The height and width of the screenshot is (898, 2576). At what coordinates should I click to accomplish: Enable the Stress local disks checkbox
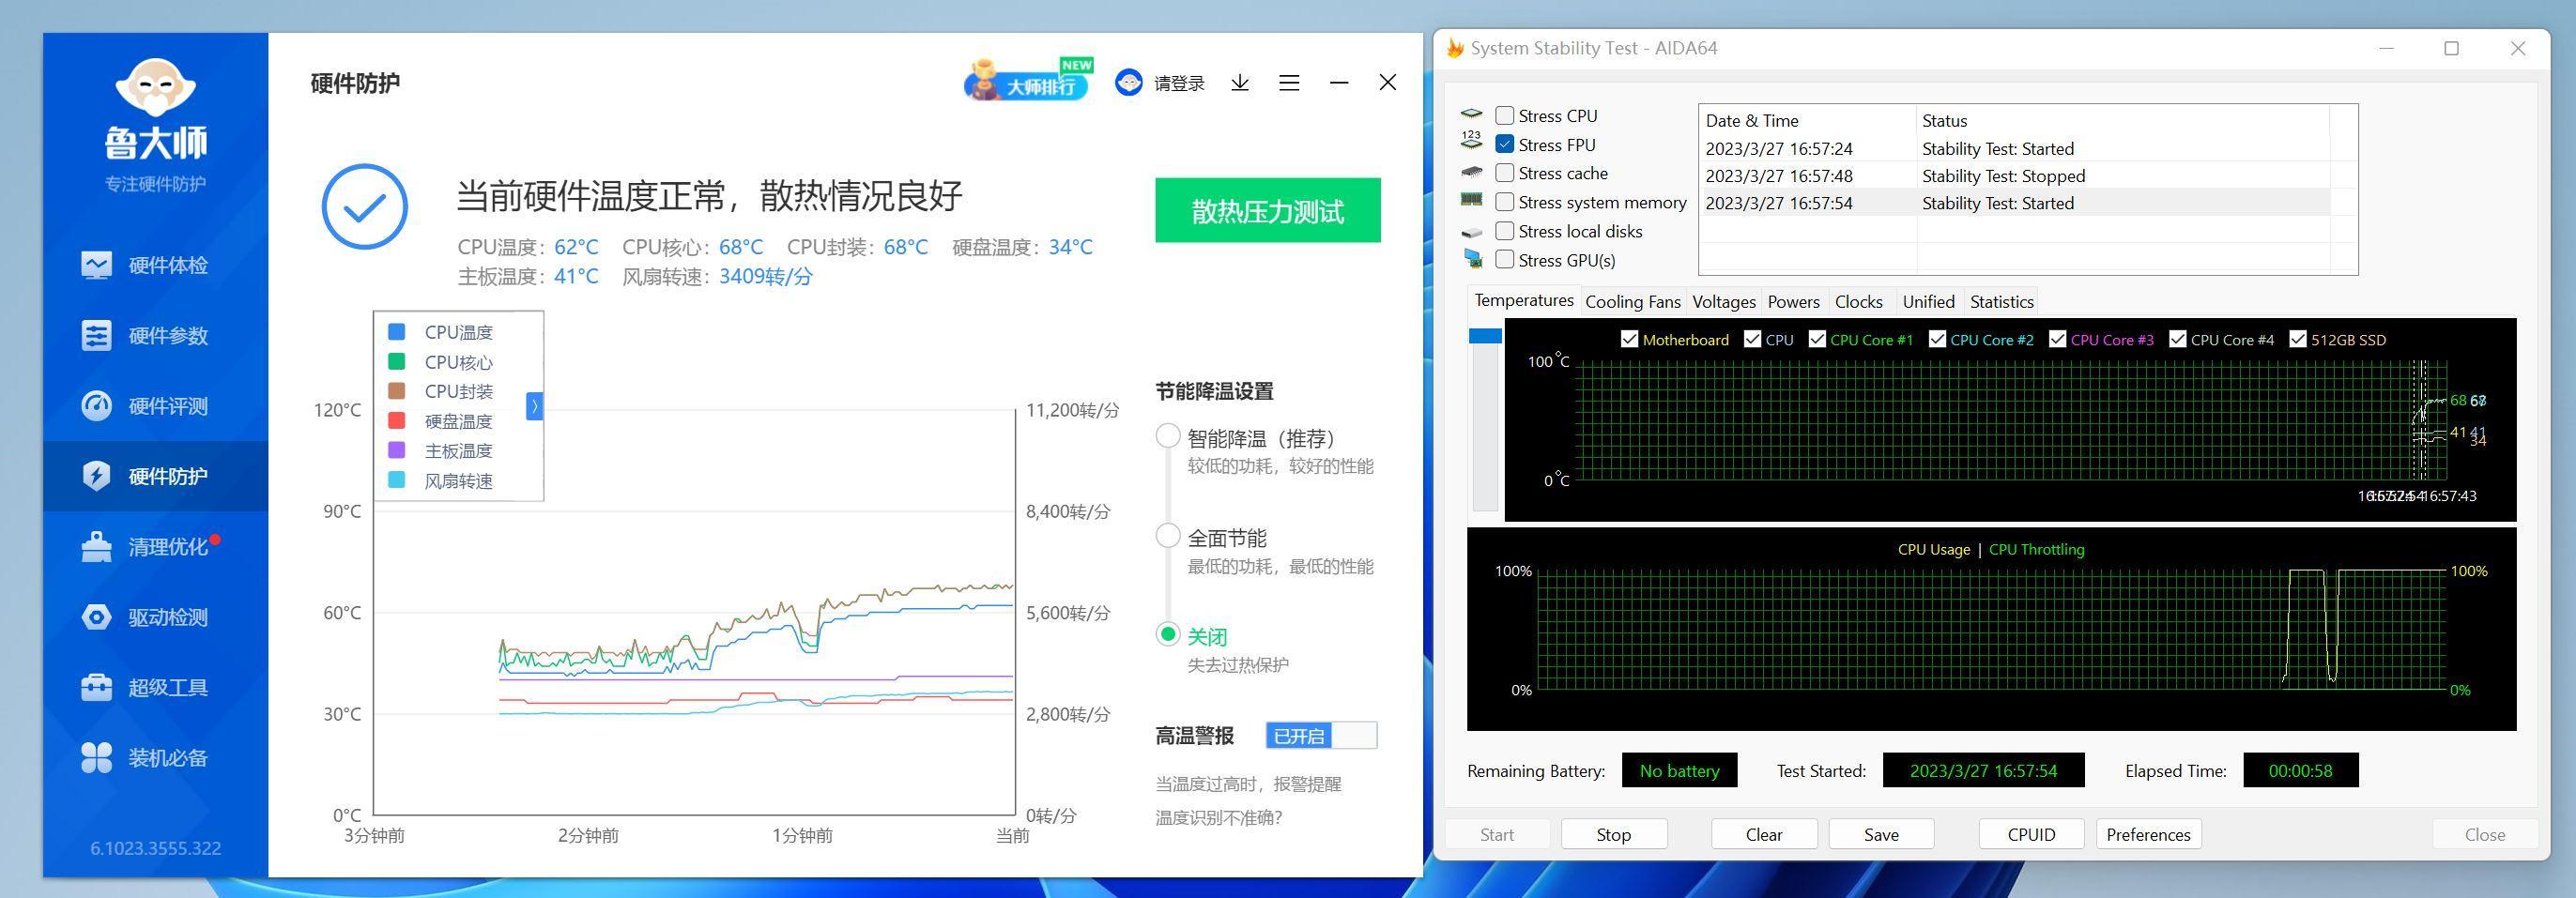pos(1504,231)
